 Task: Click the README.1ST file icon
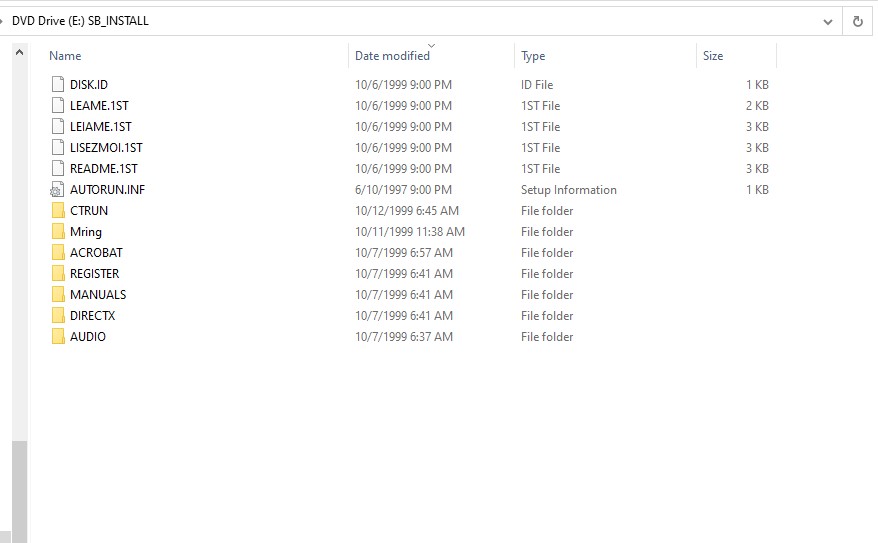(x=57, y=169)
